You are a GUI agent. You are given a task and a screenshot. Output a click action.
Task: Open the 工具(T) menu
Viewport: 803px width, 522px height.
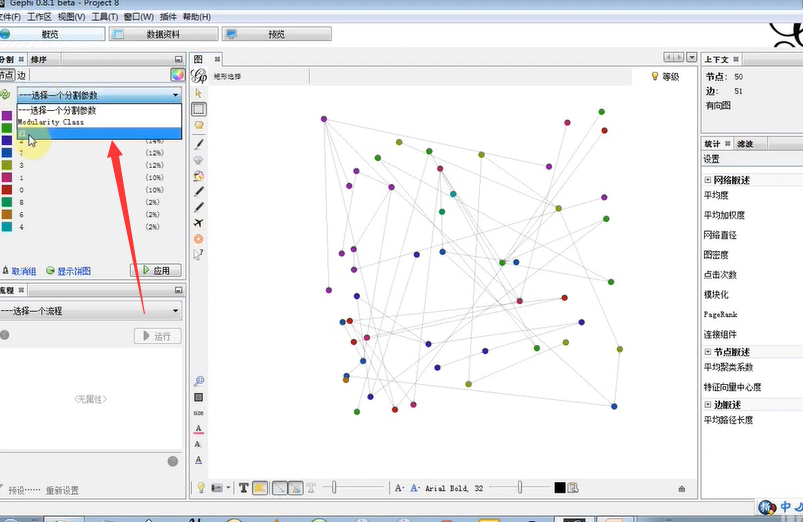pos(104,17)
